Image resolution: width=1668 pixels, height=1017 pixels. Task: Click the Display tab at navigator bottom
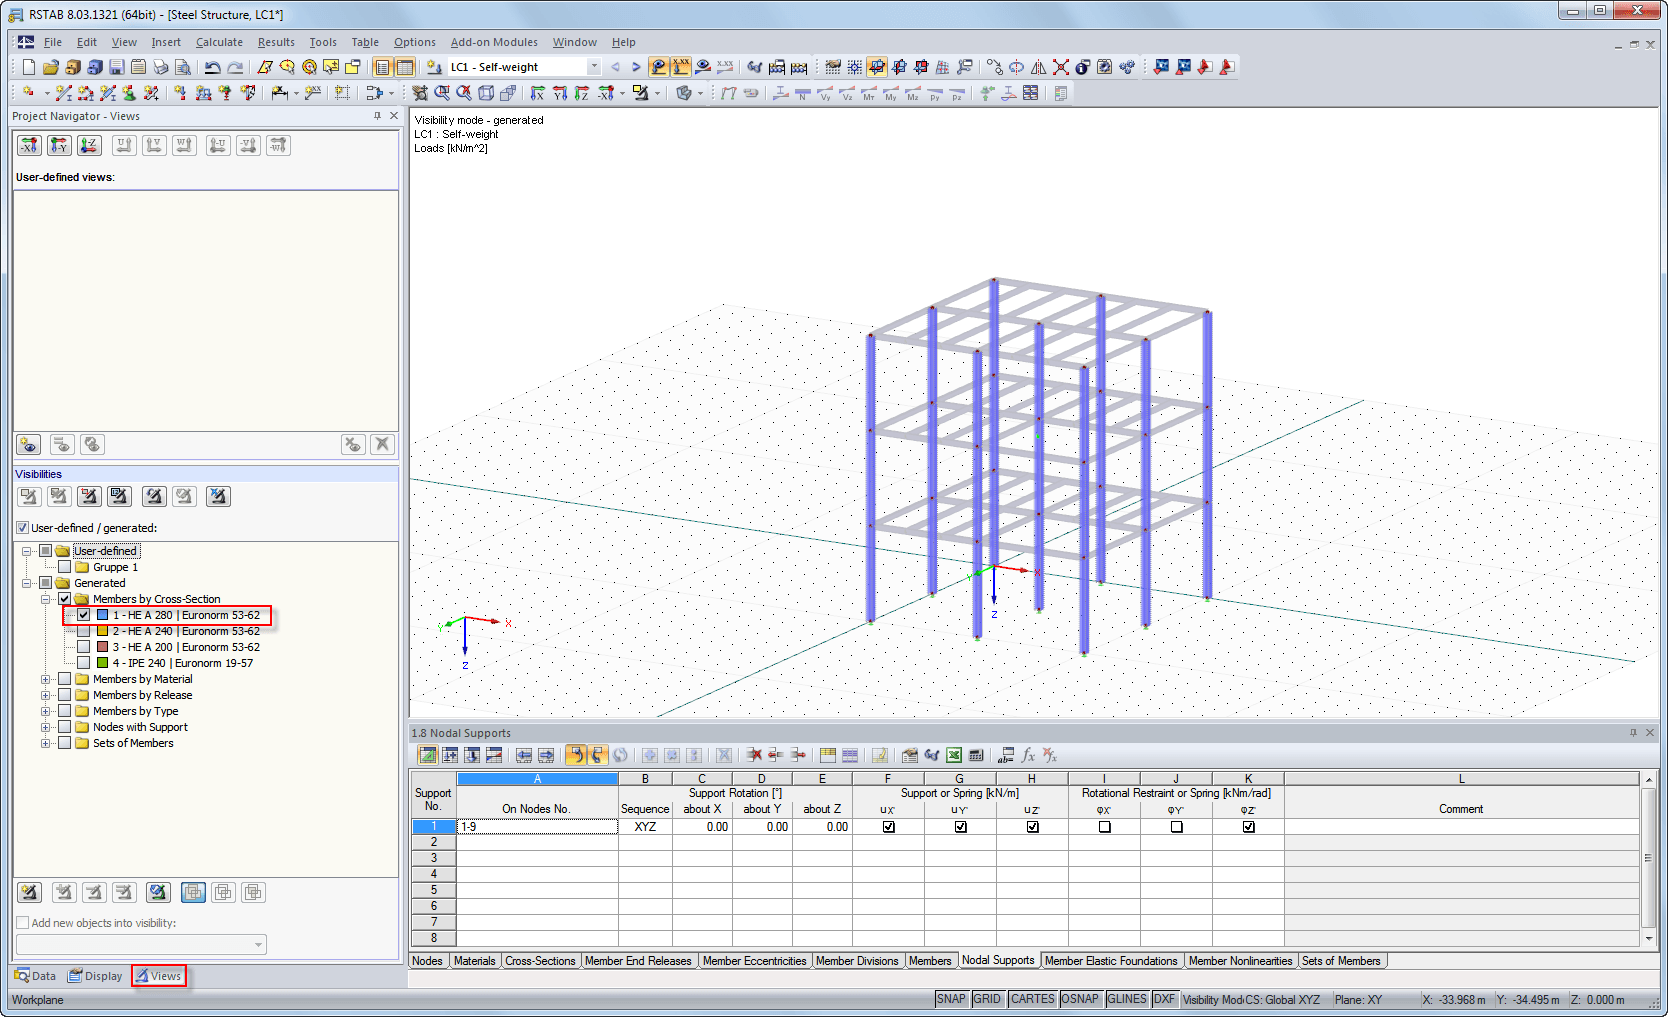click(95, 975)
